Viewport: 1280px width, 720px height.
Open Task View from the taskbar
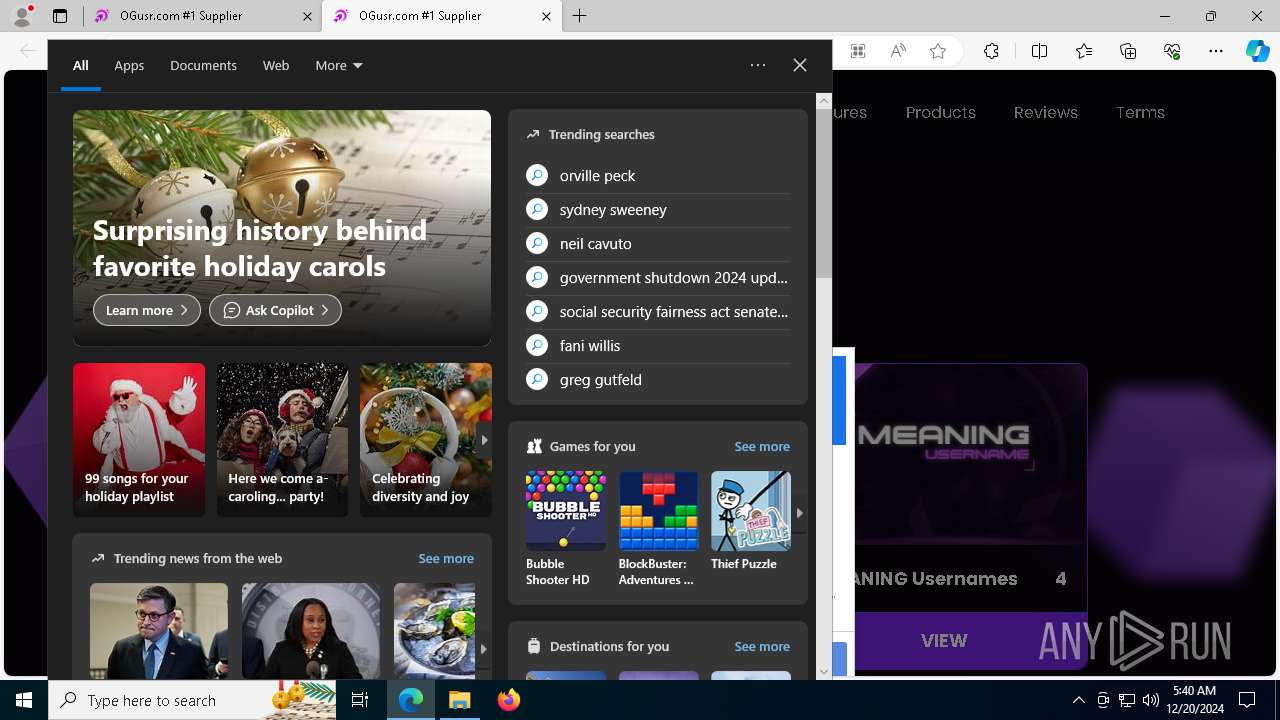(x=360, y=701)
